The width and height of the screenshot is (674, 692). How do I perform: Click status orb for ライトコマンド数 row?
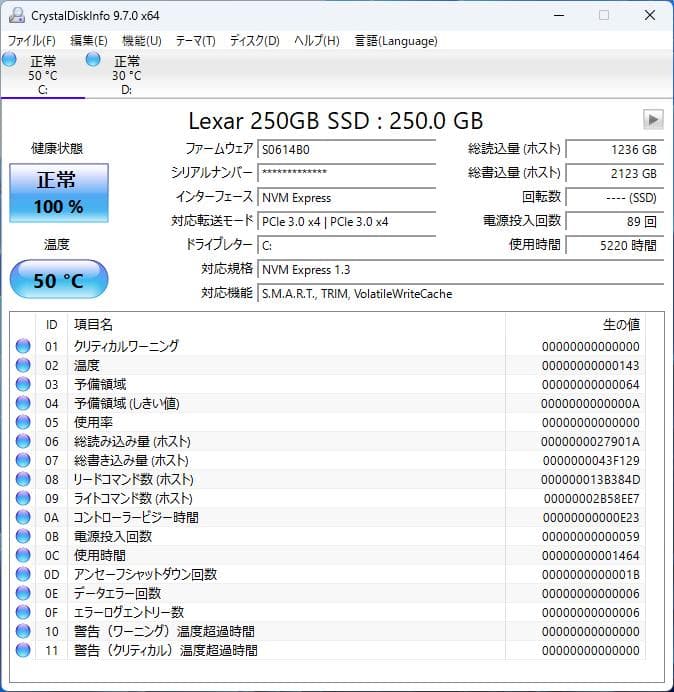click(23, 498)
